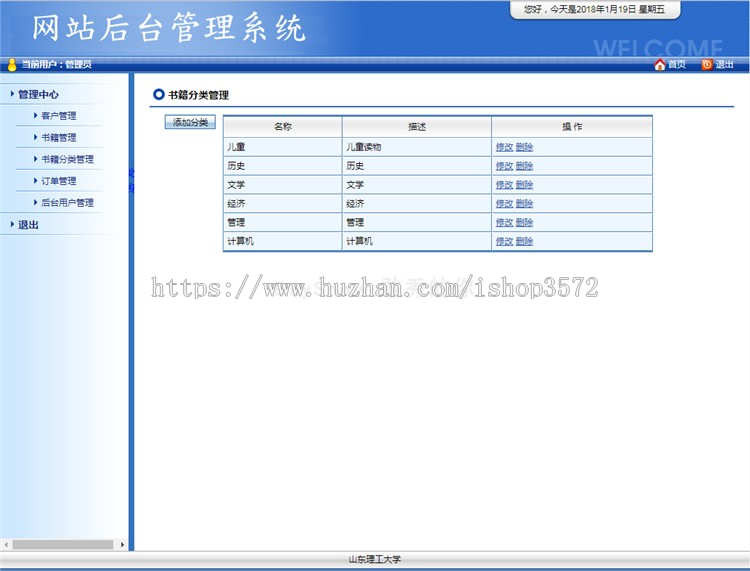The width and height of the screenshot is (750, 571).
Task: Select the 经济 description cell
Action: pyautogui.click(x=417, y=204)
